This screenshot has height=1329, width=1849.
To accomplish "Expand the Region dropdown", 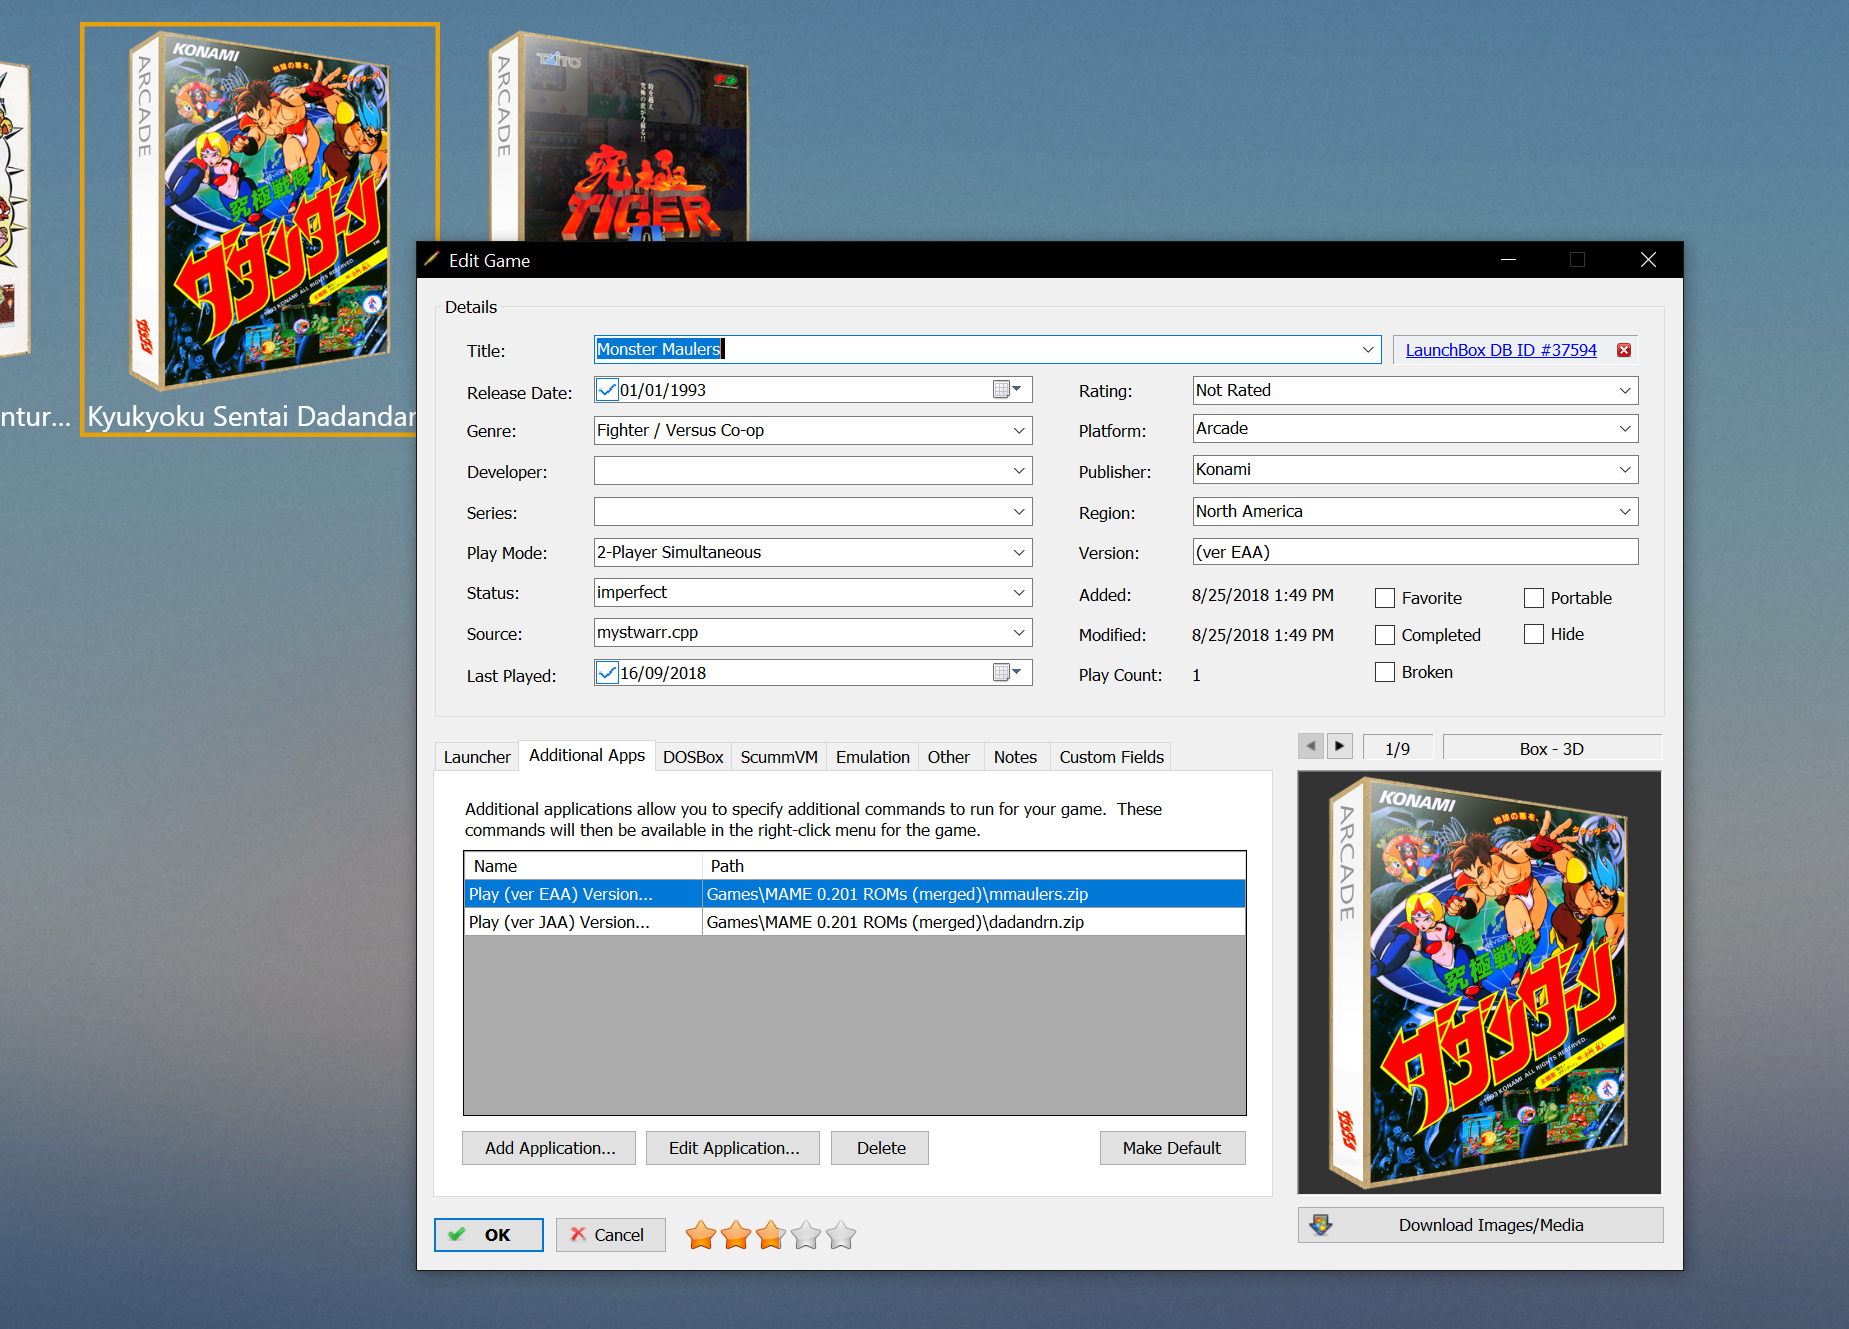I will click(1625, 512).
